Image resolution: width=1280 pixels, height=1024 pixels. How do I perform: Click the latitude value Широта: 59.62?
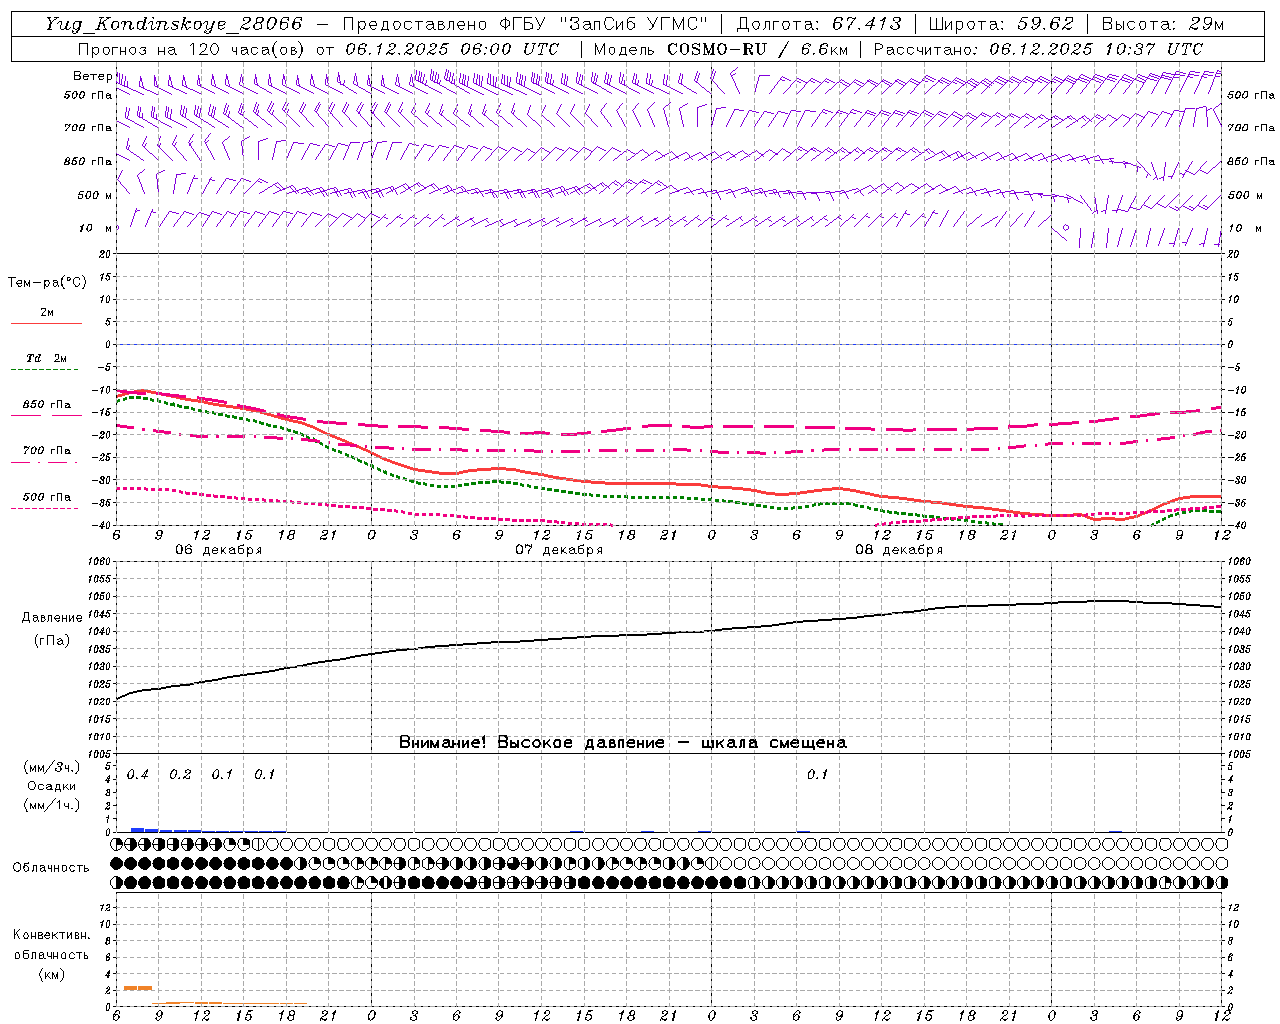[1001, 24]
